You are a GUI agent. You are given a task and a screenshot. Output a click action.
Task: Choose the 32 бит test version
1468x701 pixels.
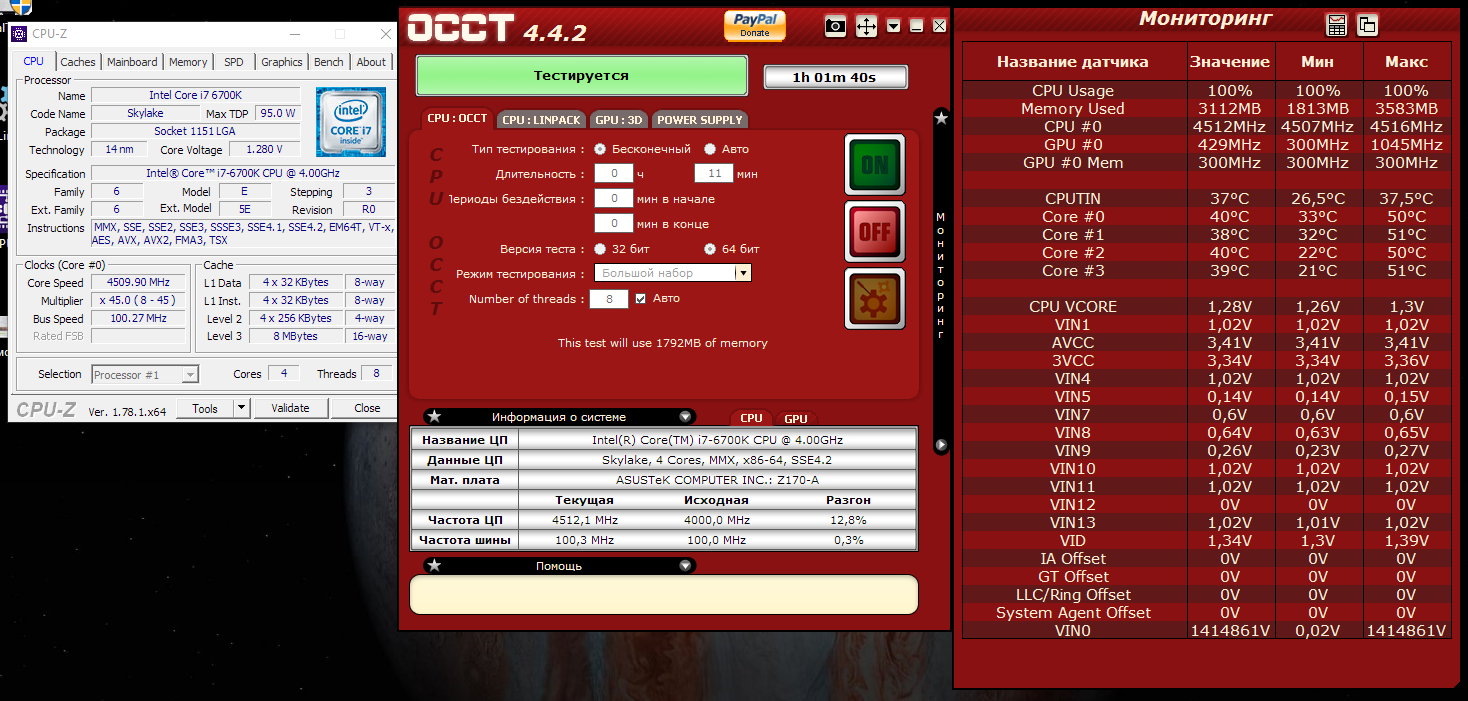600,249
